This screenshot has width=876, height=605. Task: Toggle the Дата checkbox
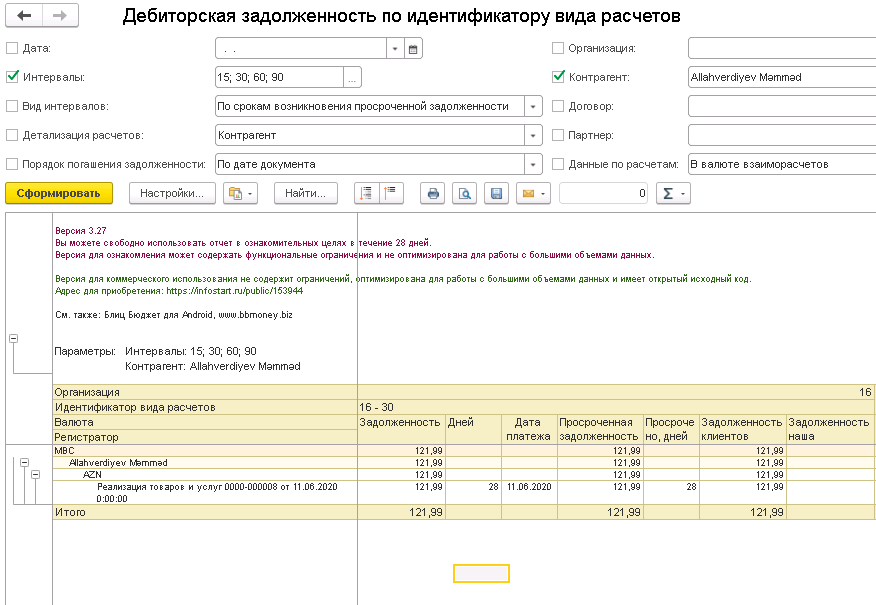pos(12,48)
